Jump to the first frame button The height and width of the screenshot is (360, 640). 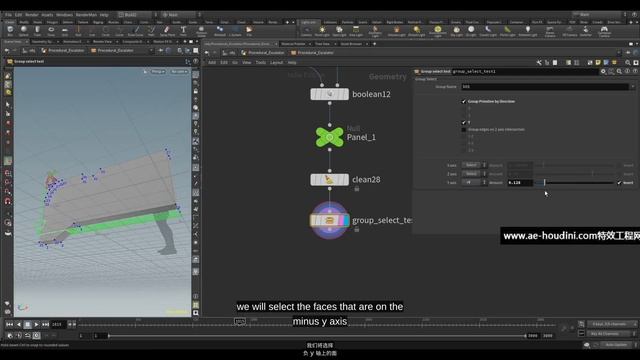9,324
